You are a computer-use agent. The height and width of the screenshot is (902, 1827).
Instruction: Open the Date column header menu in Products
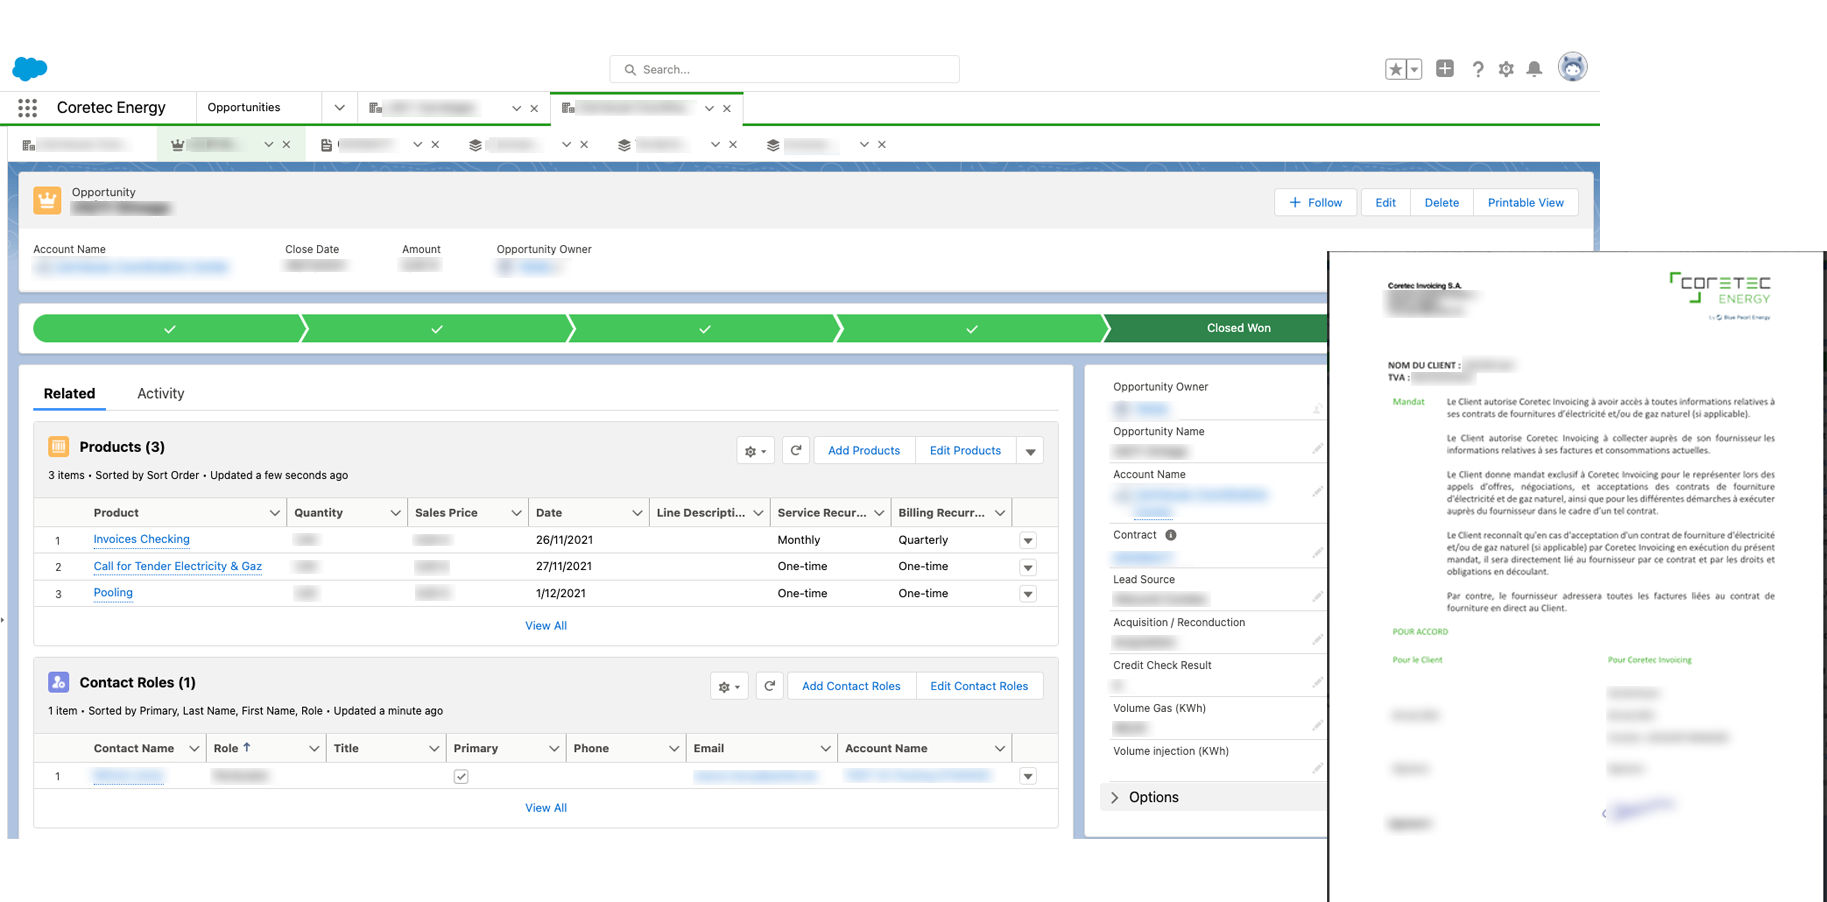point(637,513)
